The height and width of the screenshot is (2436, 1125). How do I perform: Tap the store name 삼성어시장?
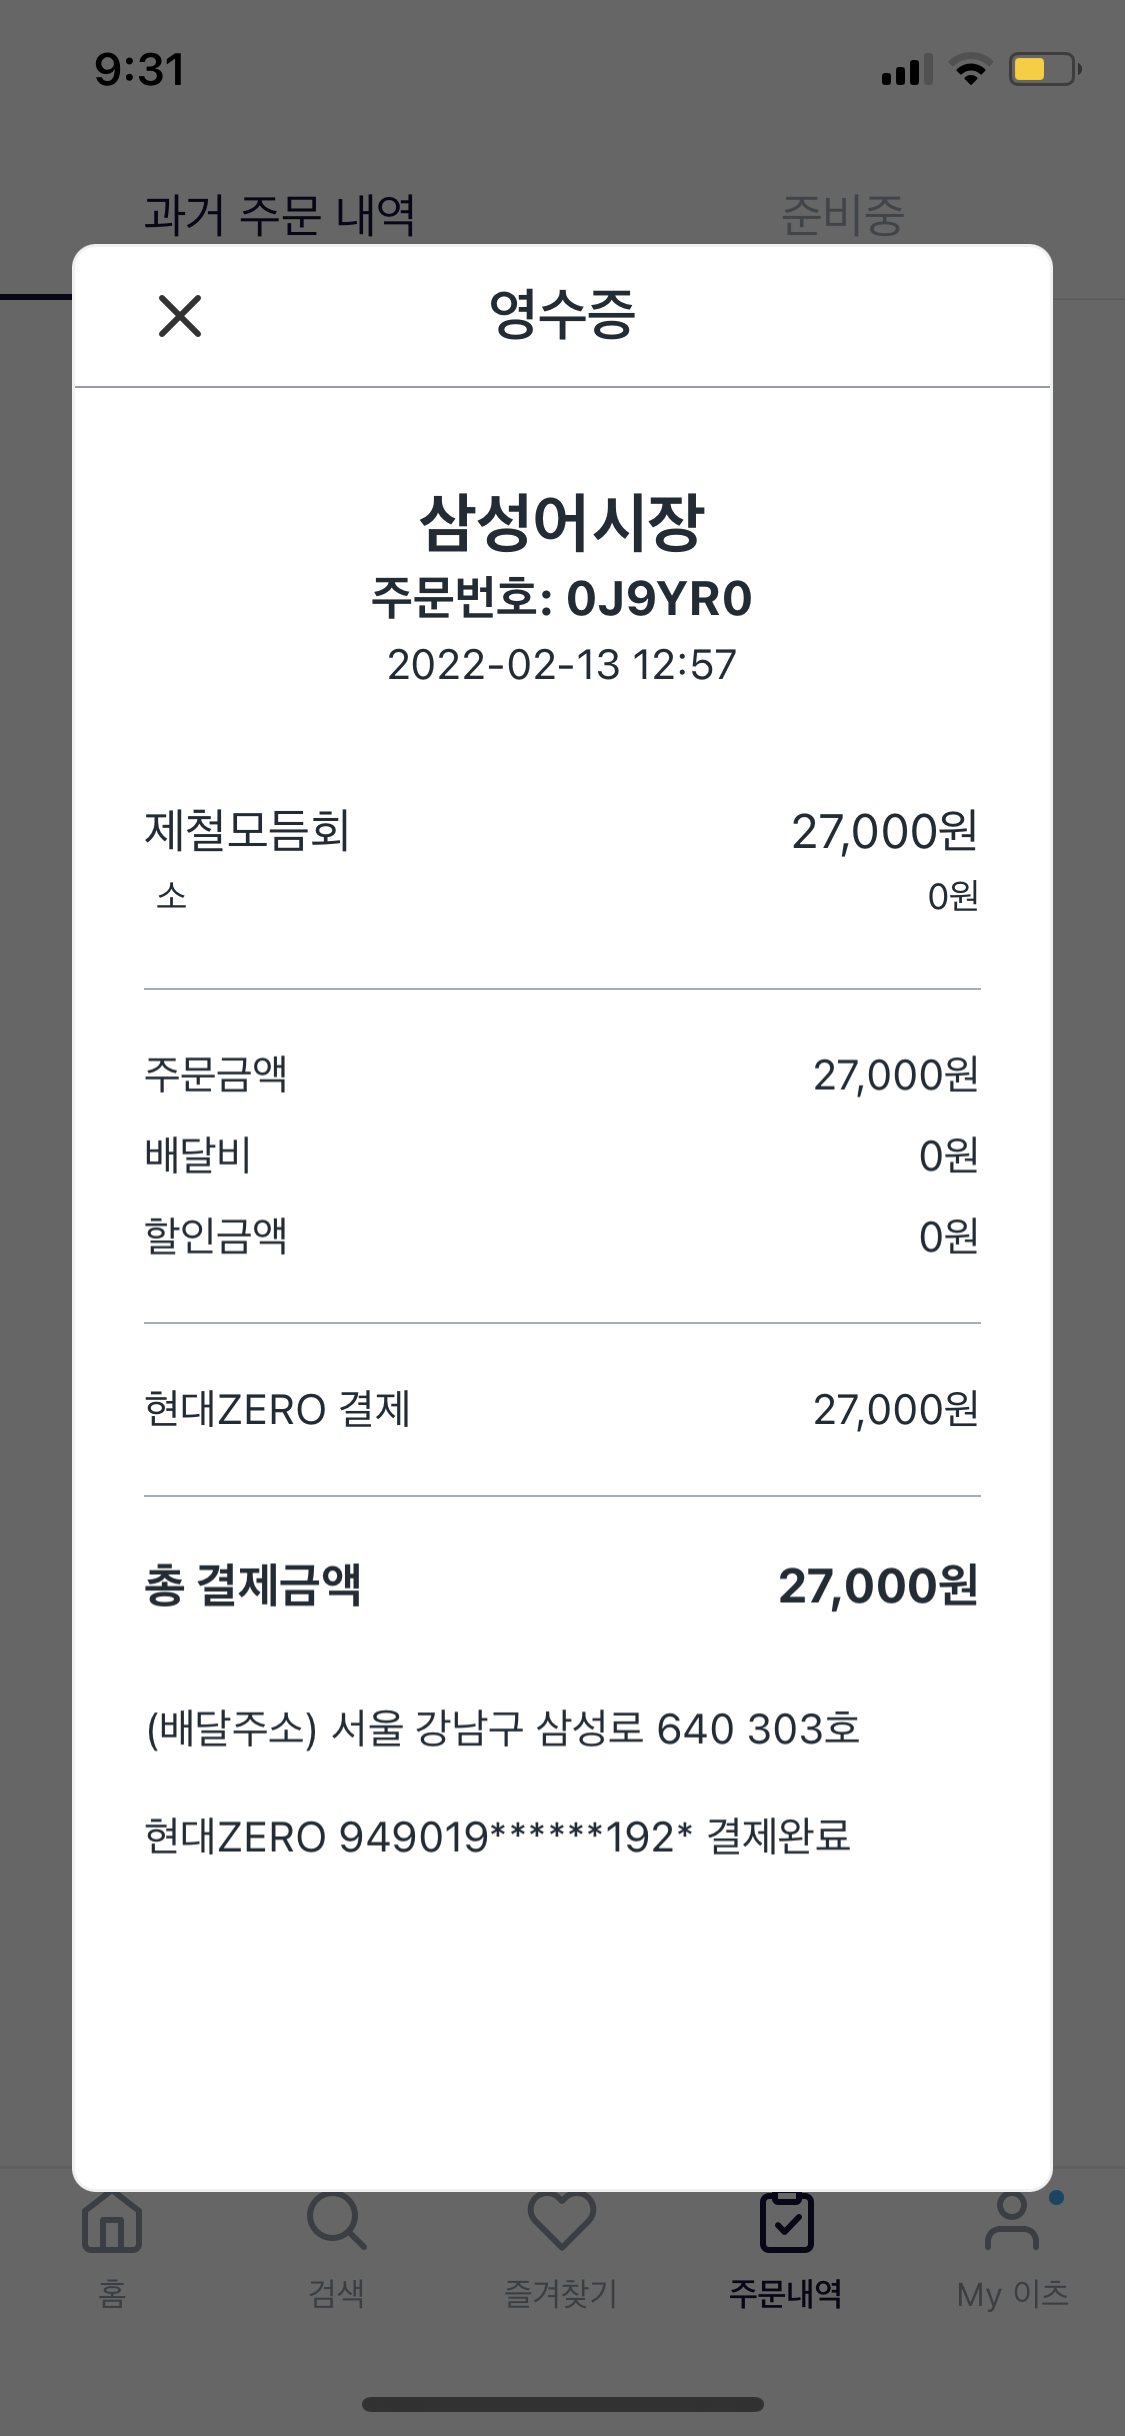pyautogui.click(x=562, y=523)
